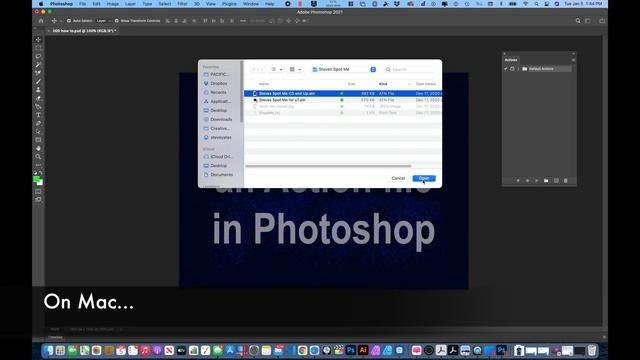
Task: Open the Move tool preset picker arrow
Action: coord(60,21)
